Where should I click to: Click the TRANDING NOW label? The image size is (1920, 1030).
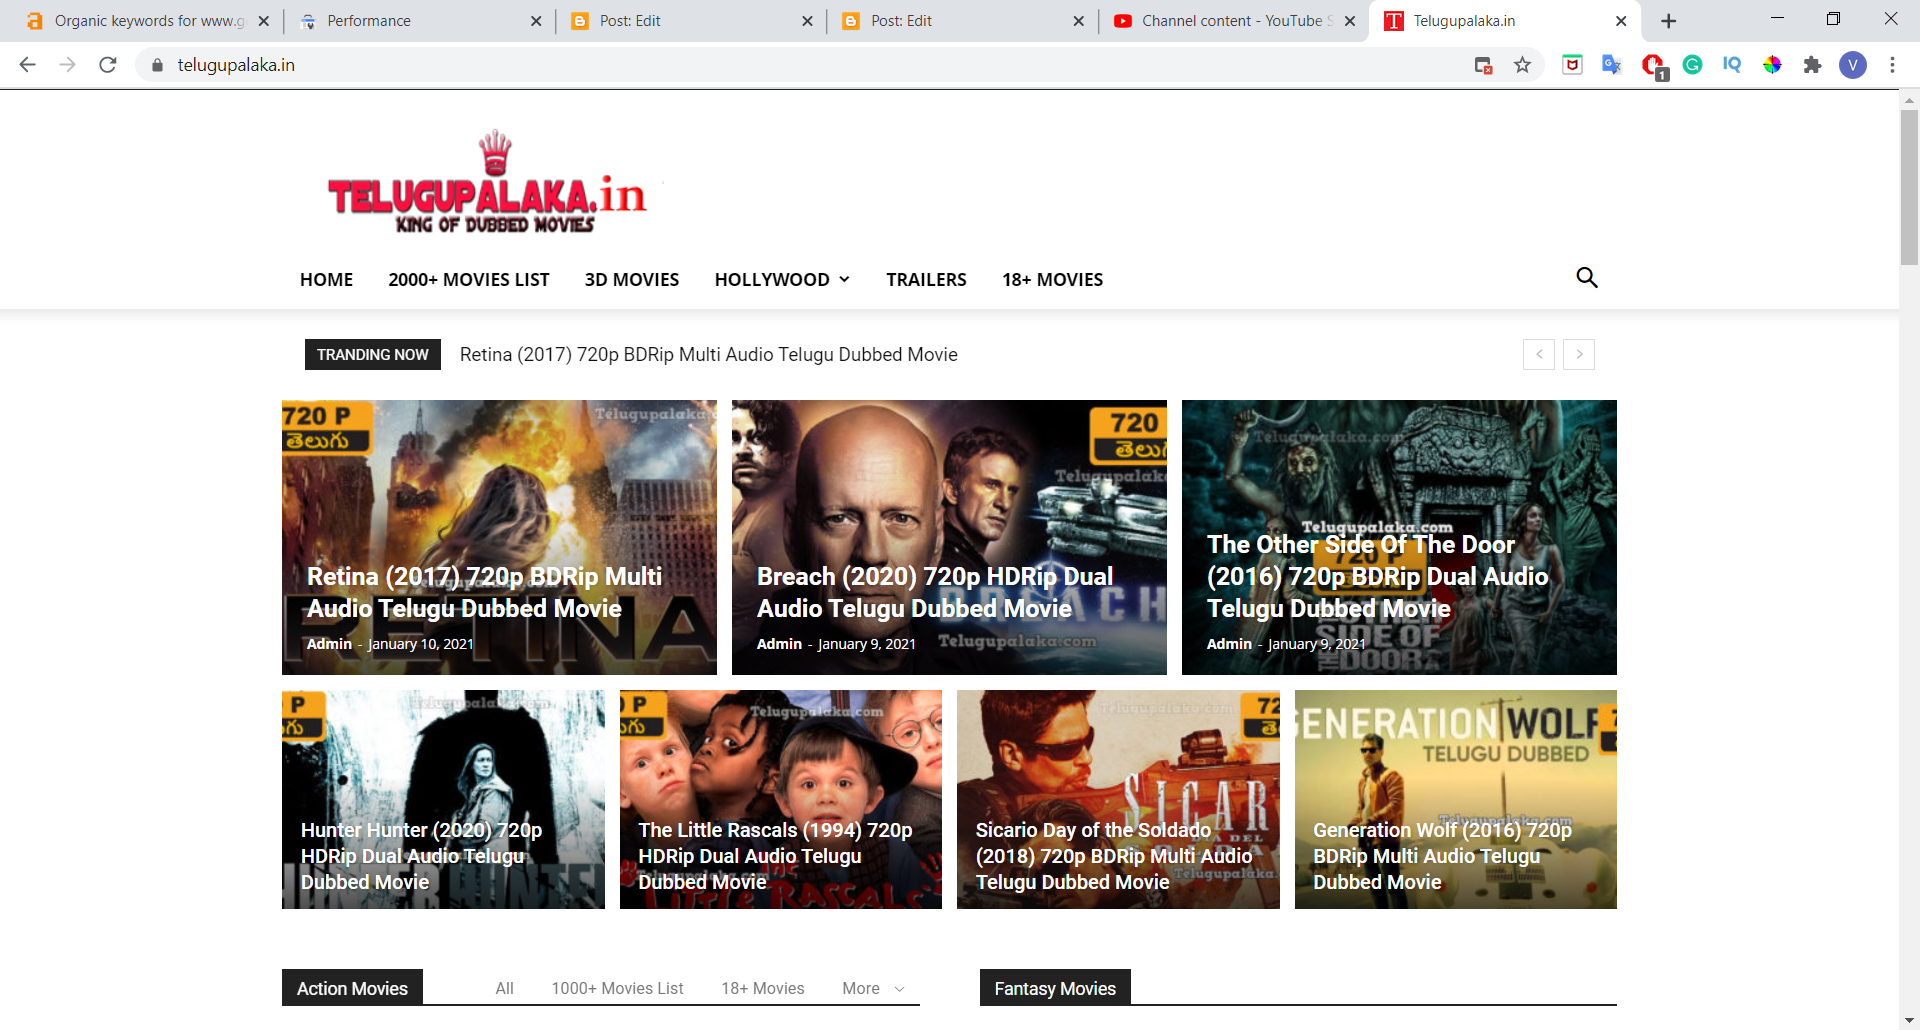[373, 354]
